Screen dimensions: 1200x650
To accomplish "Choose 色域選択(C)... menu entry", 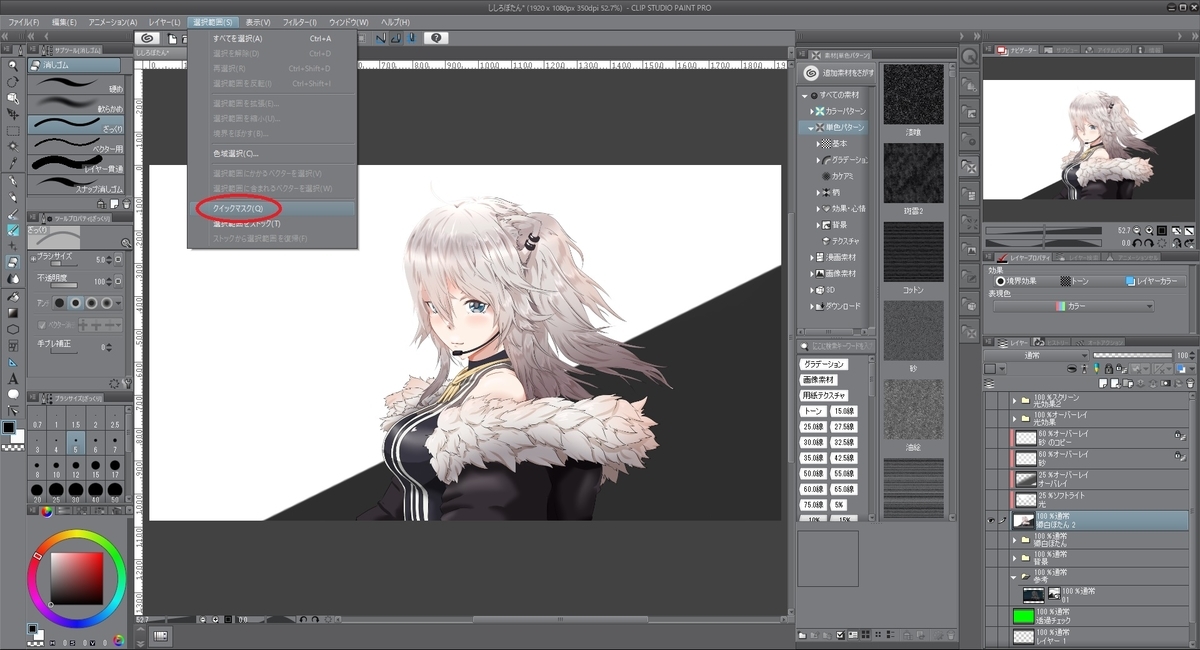I will click(x=271, y=154).
